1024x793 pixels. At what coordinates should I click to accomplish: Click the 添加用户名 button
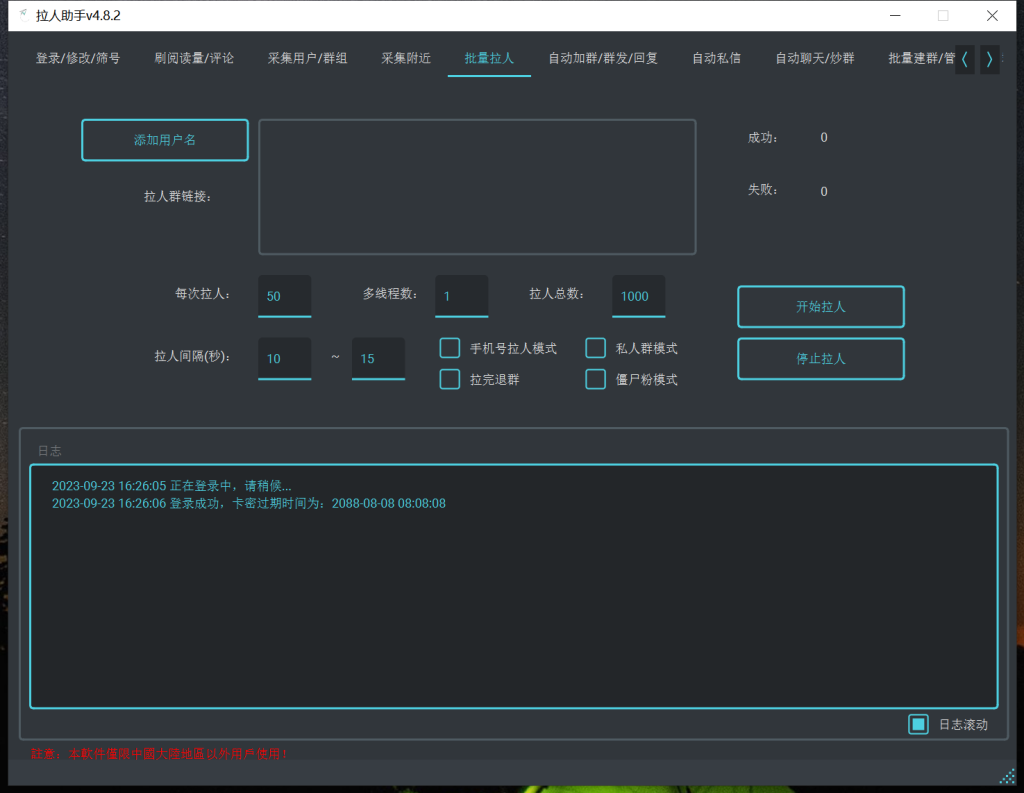tap(164, 140)
